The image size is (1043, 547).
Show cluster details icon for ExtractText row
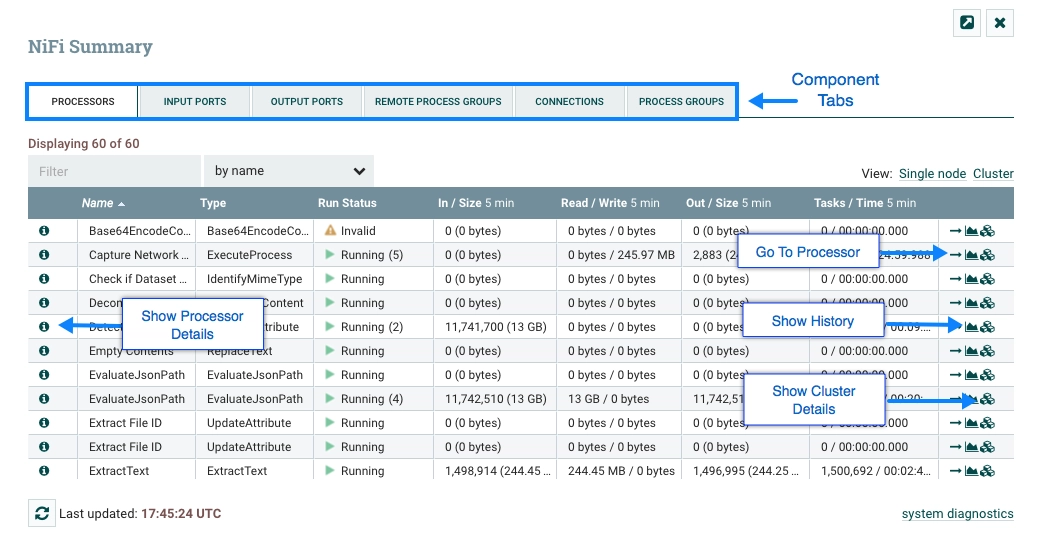coord(988,470)
